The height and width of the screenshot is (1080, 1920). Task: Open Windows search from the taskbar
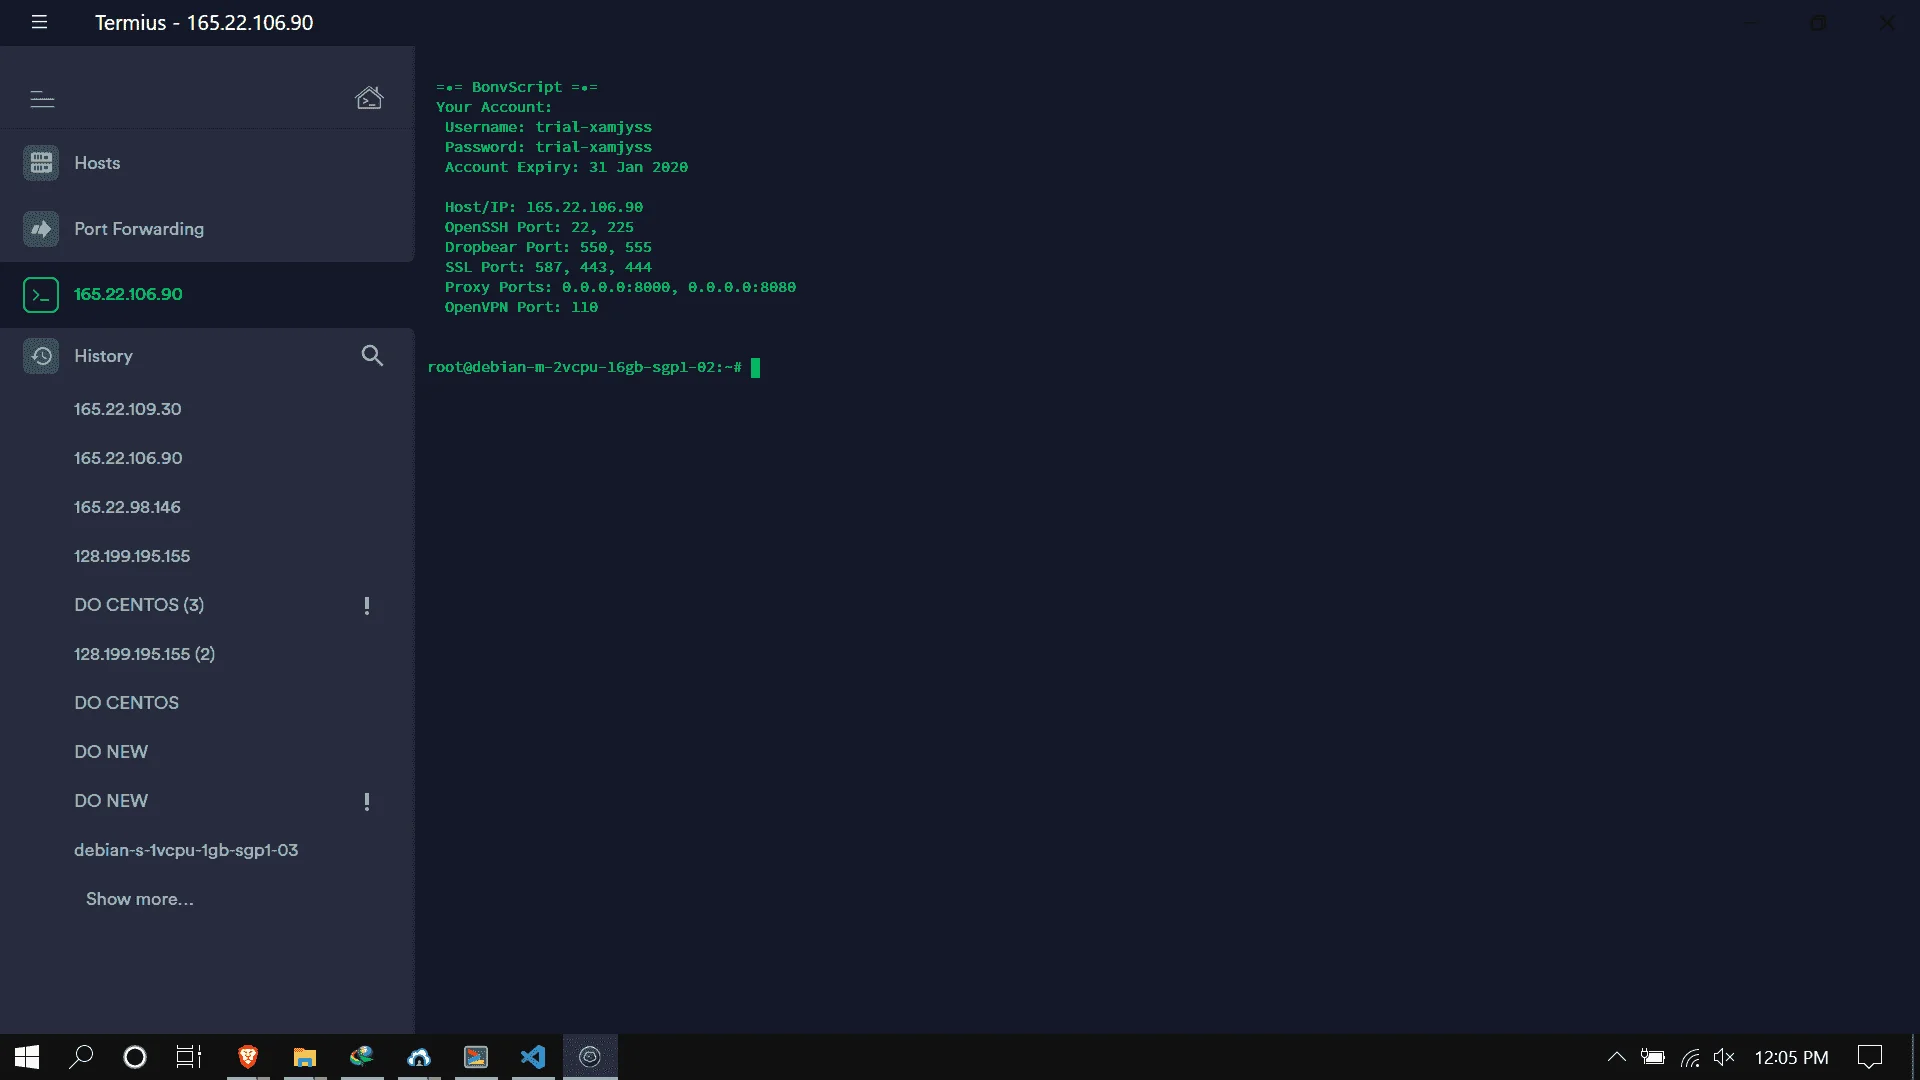(81, 1057)
